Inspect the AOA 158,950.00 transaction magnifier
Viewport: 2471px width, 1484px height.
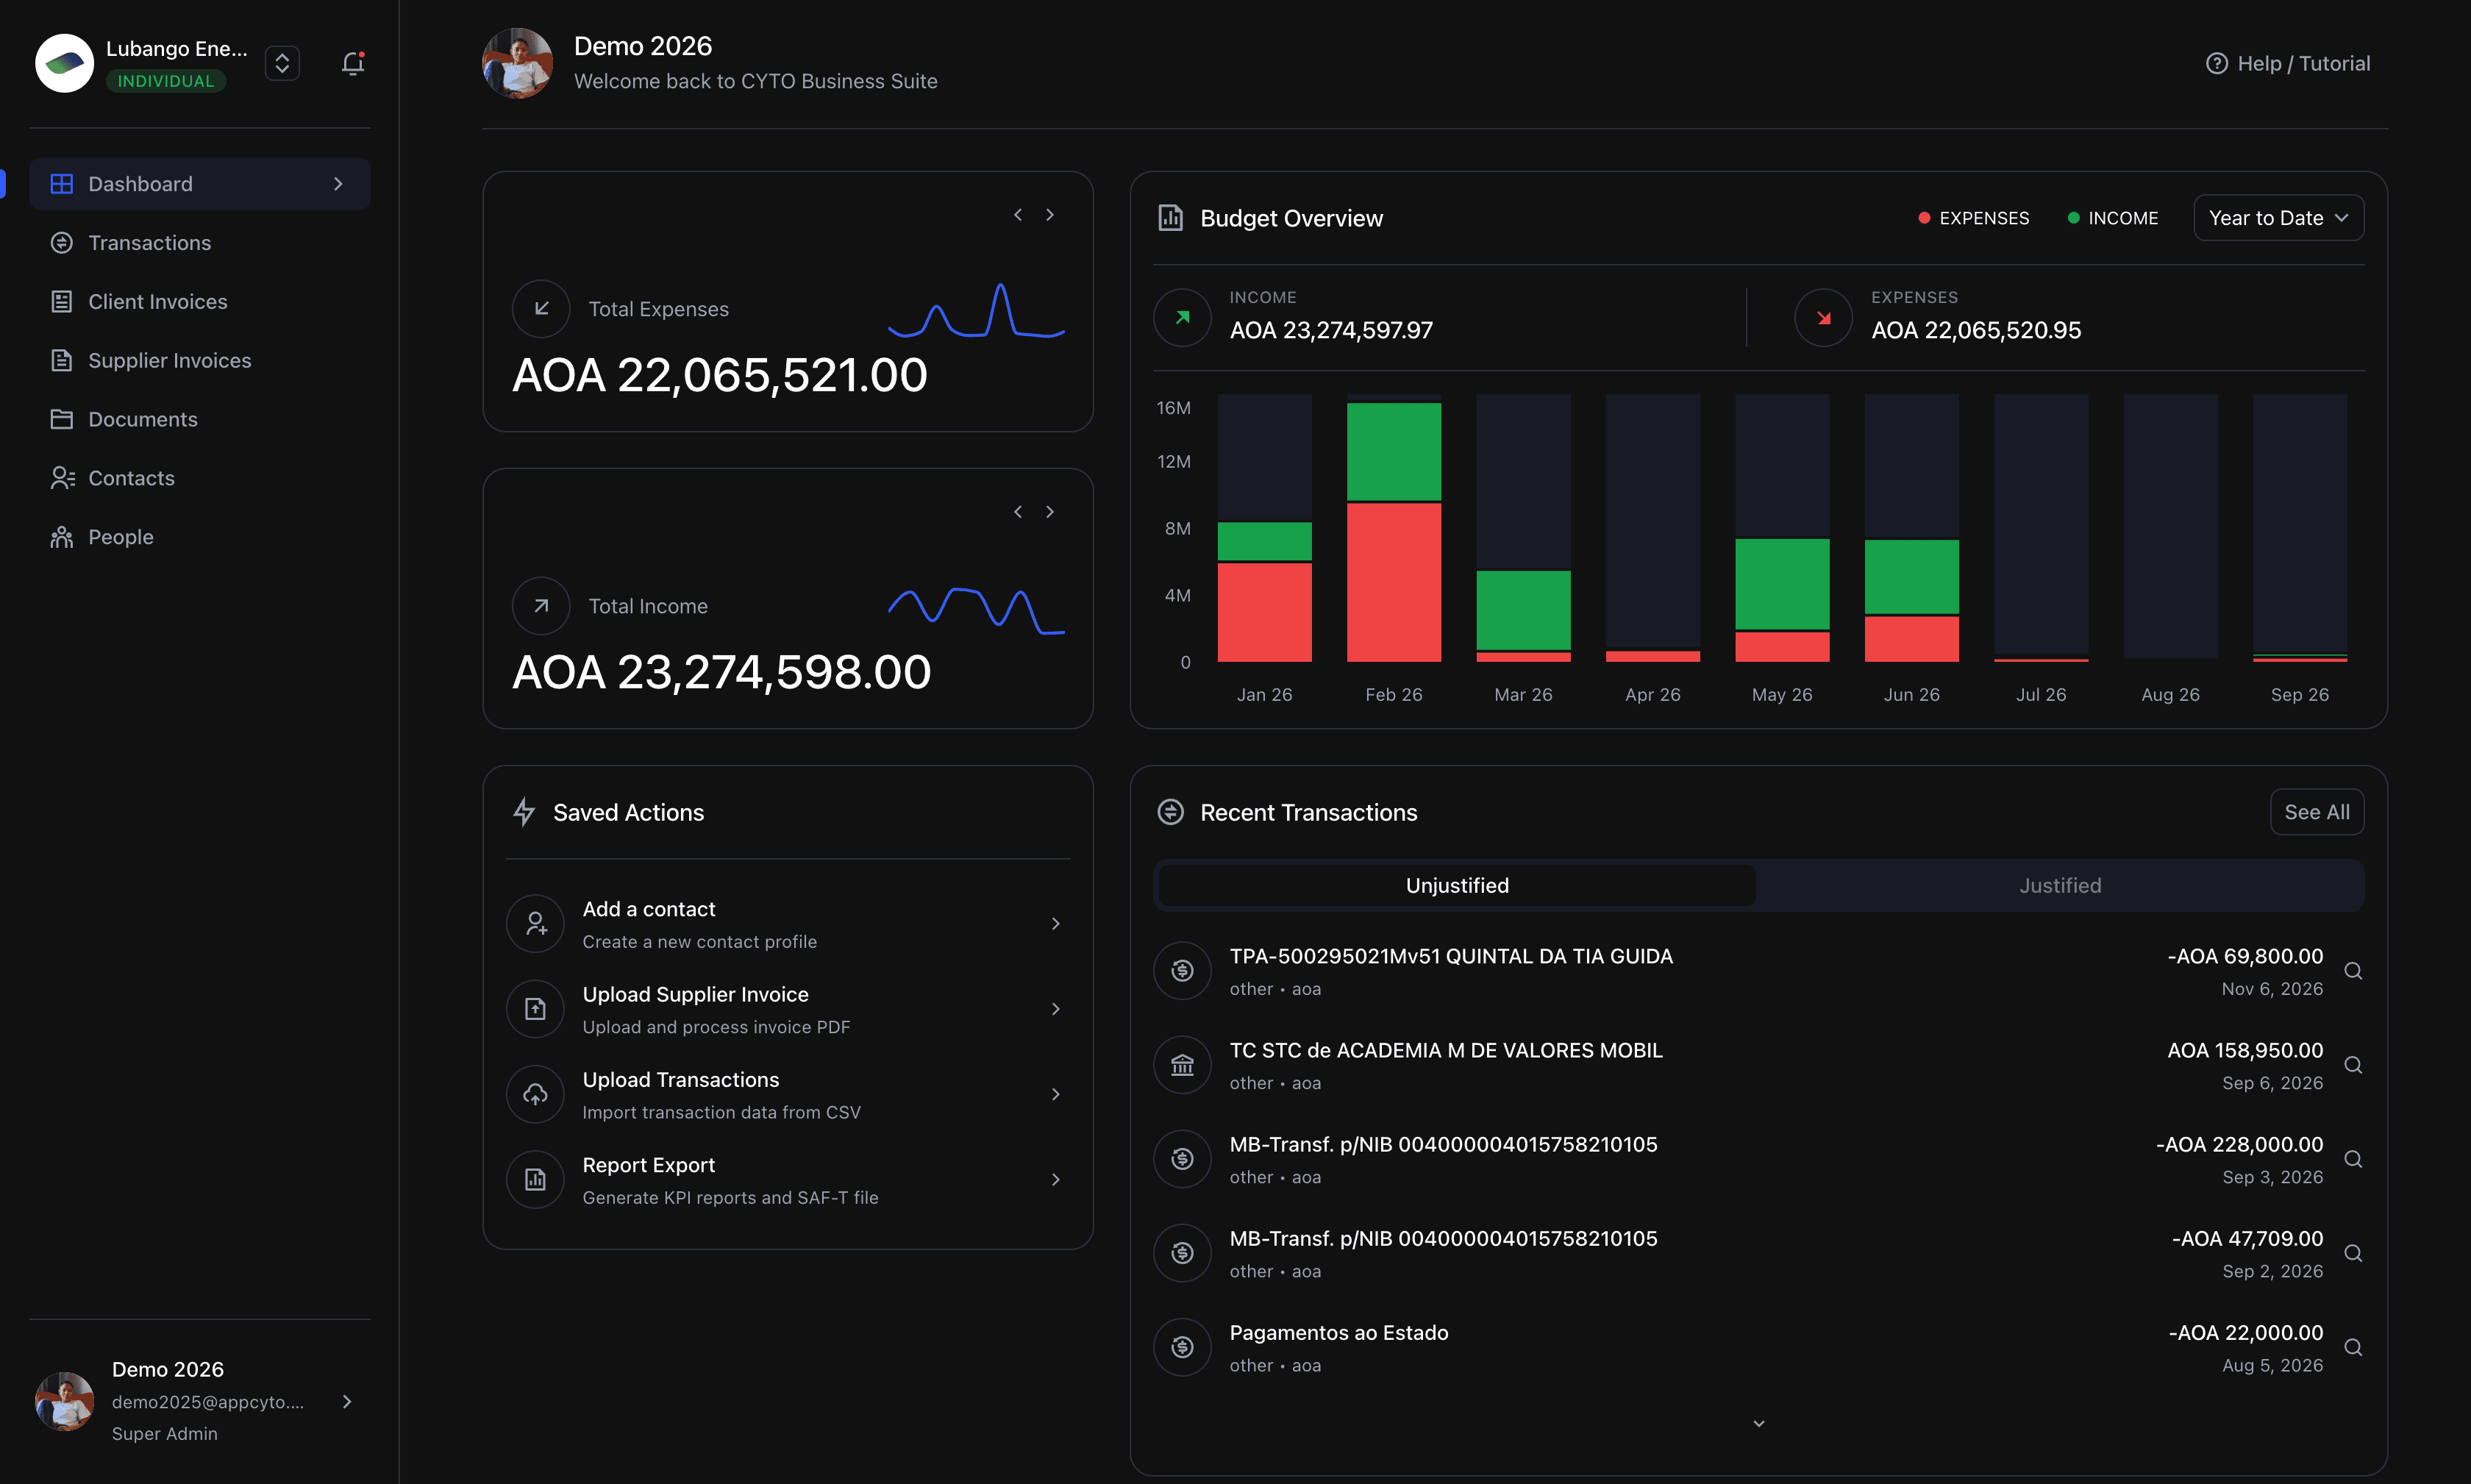tap(2353, 1065)
